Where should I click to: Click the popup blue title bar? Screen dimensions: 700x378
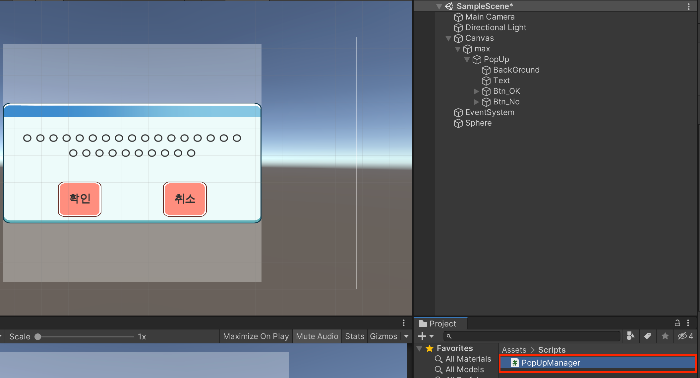tap(132, 111)
